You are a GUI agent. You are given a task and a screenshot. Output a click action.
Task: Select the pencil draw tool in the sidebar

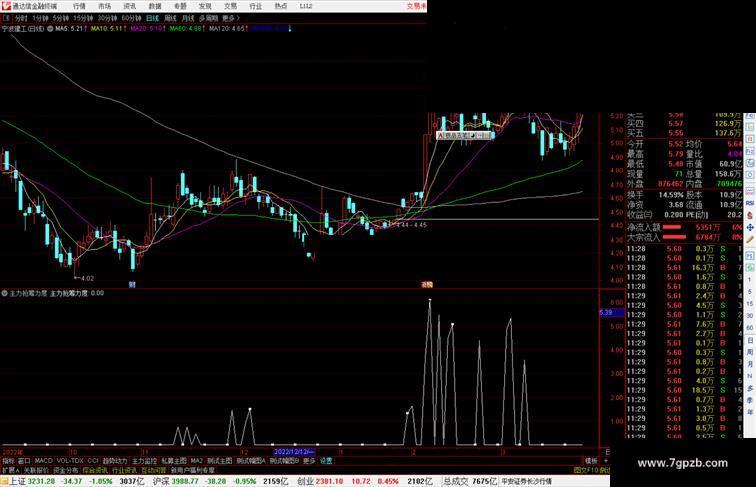coord(750,239)
